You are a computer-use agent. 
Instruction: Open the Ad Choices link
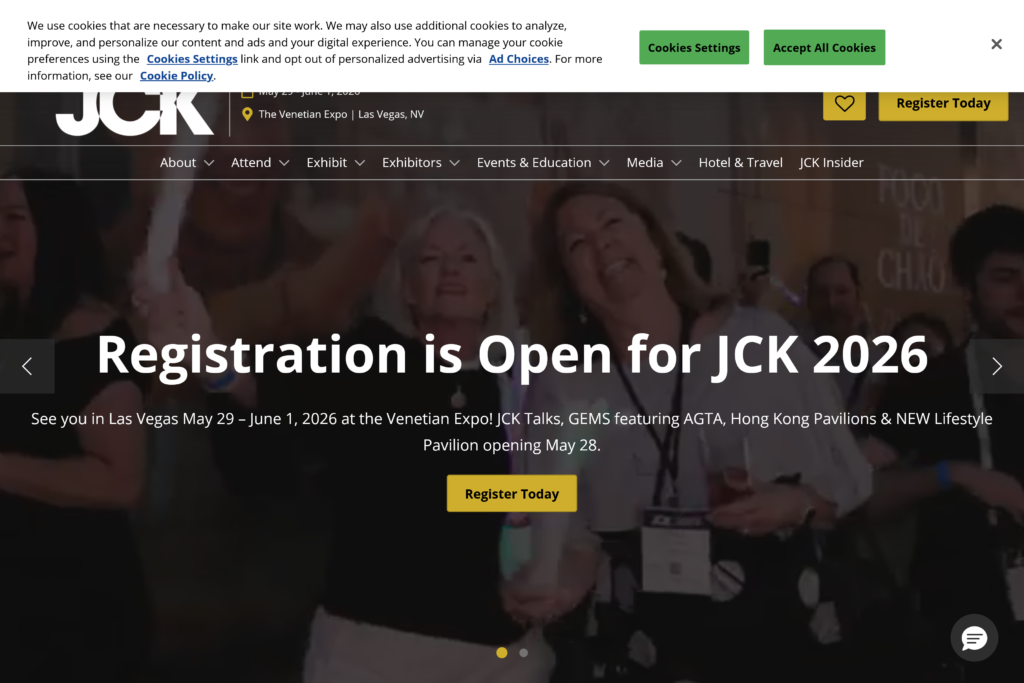pos(519,59)
